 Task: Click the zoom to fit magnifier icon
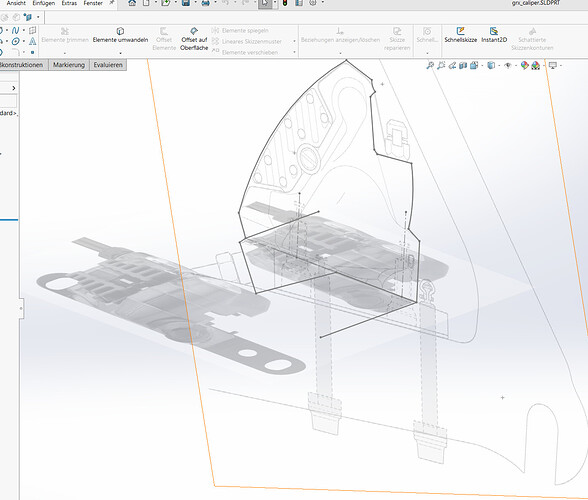430,66
